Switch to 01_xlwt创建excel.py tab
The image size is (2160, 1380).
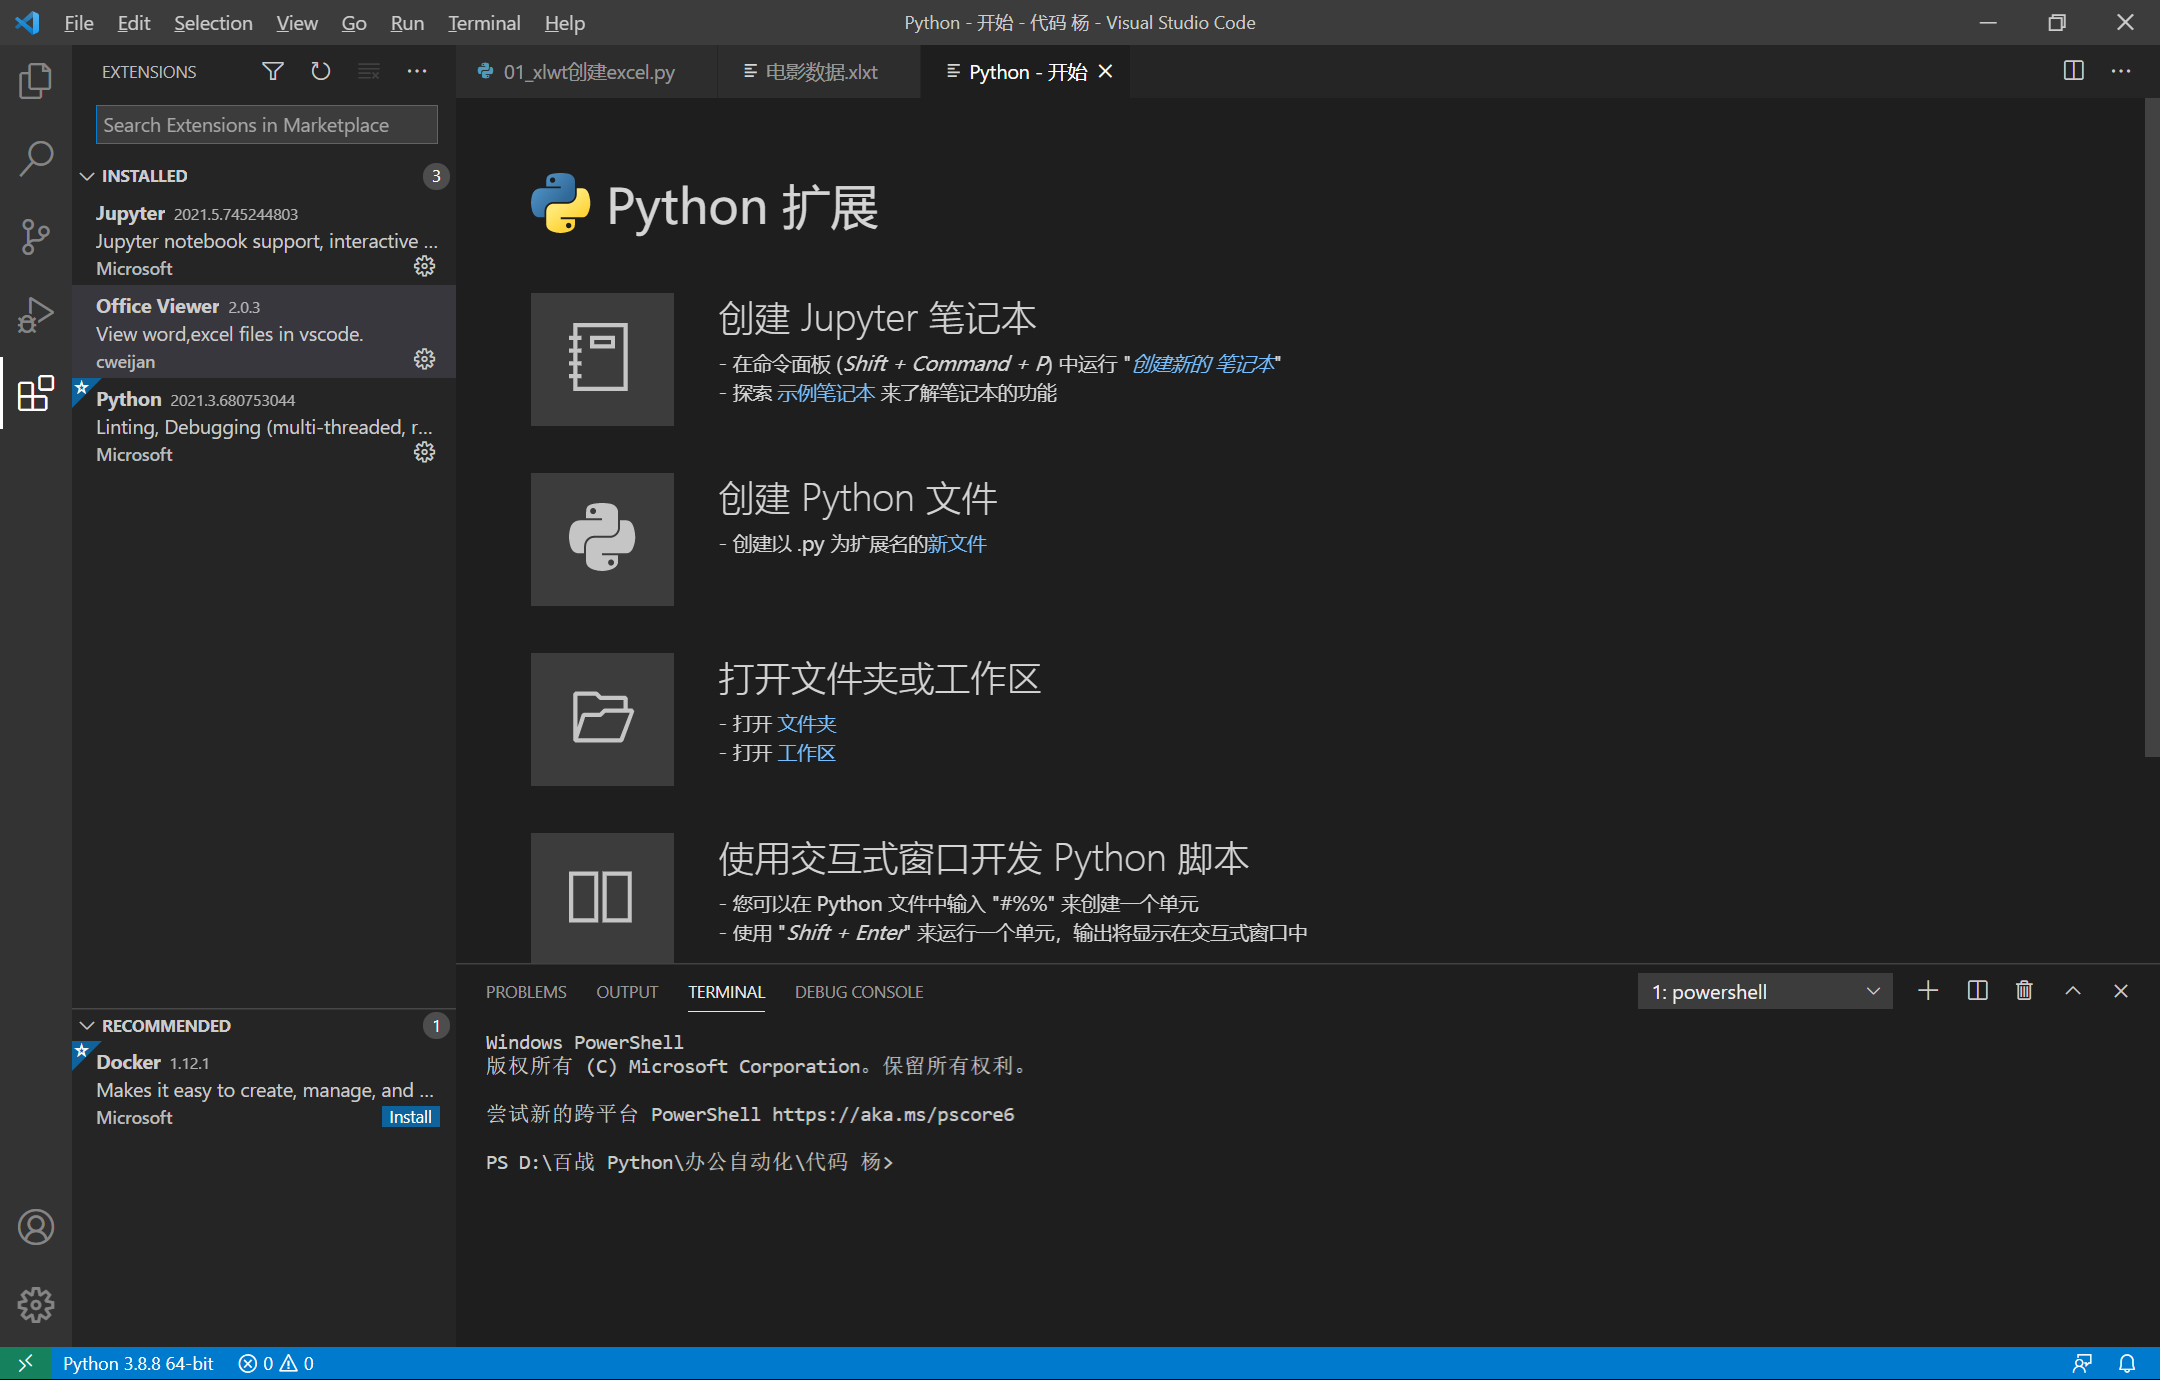587,72
